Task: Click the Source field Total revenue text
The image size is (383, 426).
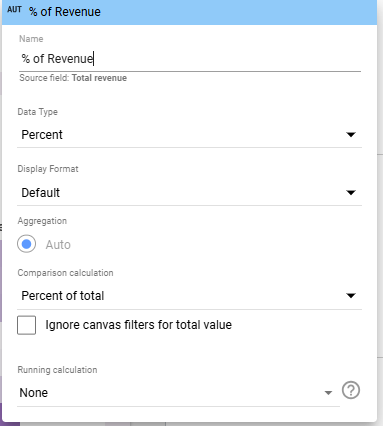Action: coord(73,78)
